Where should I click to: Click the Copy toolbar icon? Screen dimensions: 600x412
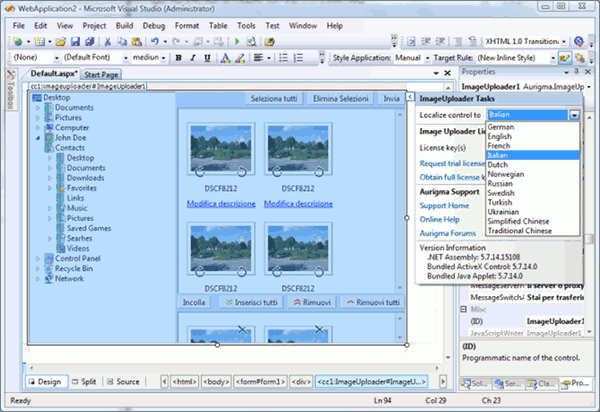click(122, 41)
